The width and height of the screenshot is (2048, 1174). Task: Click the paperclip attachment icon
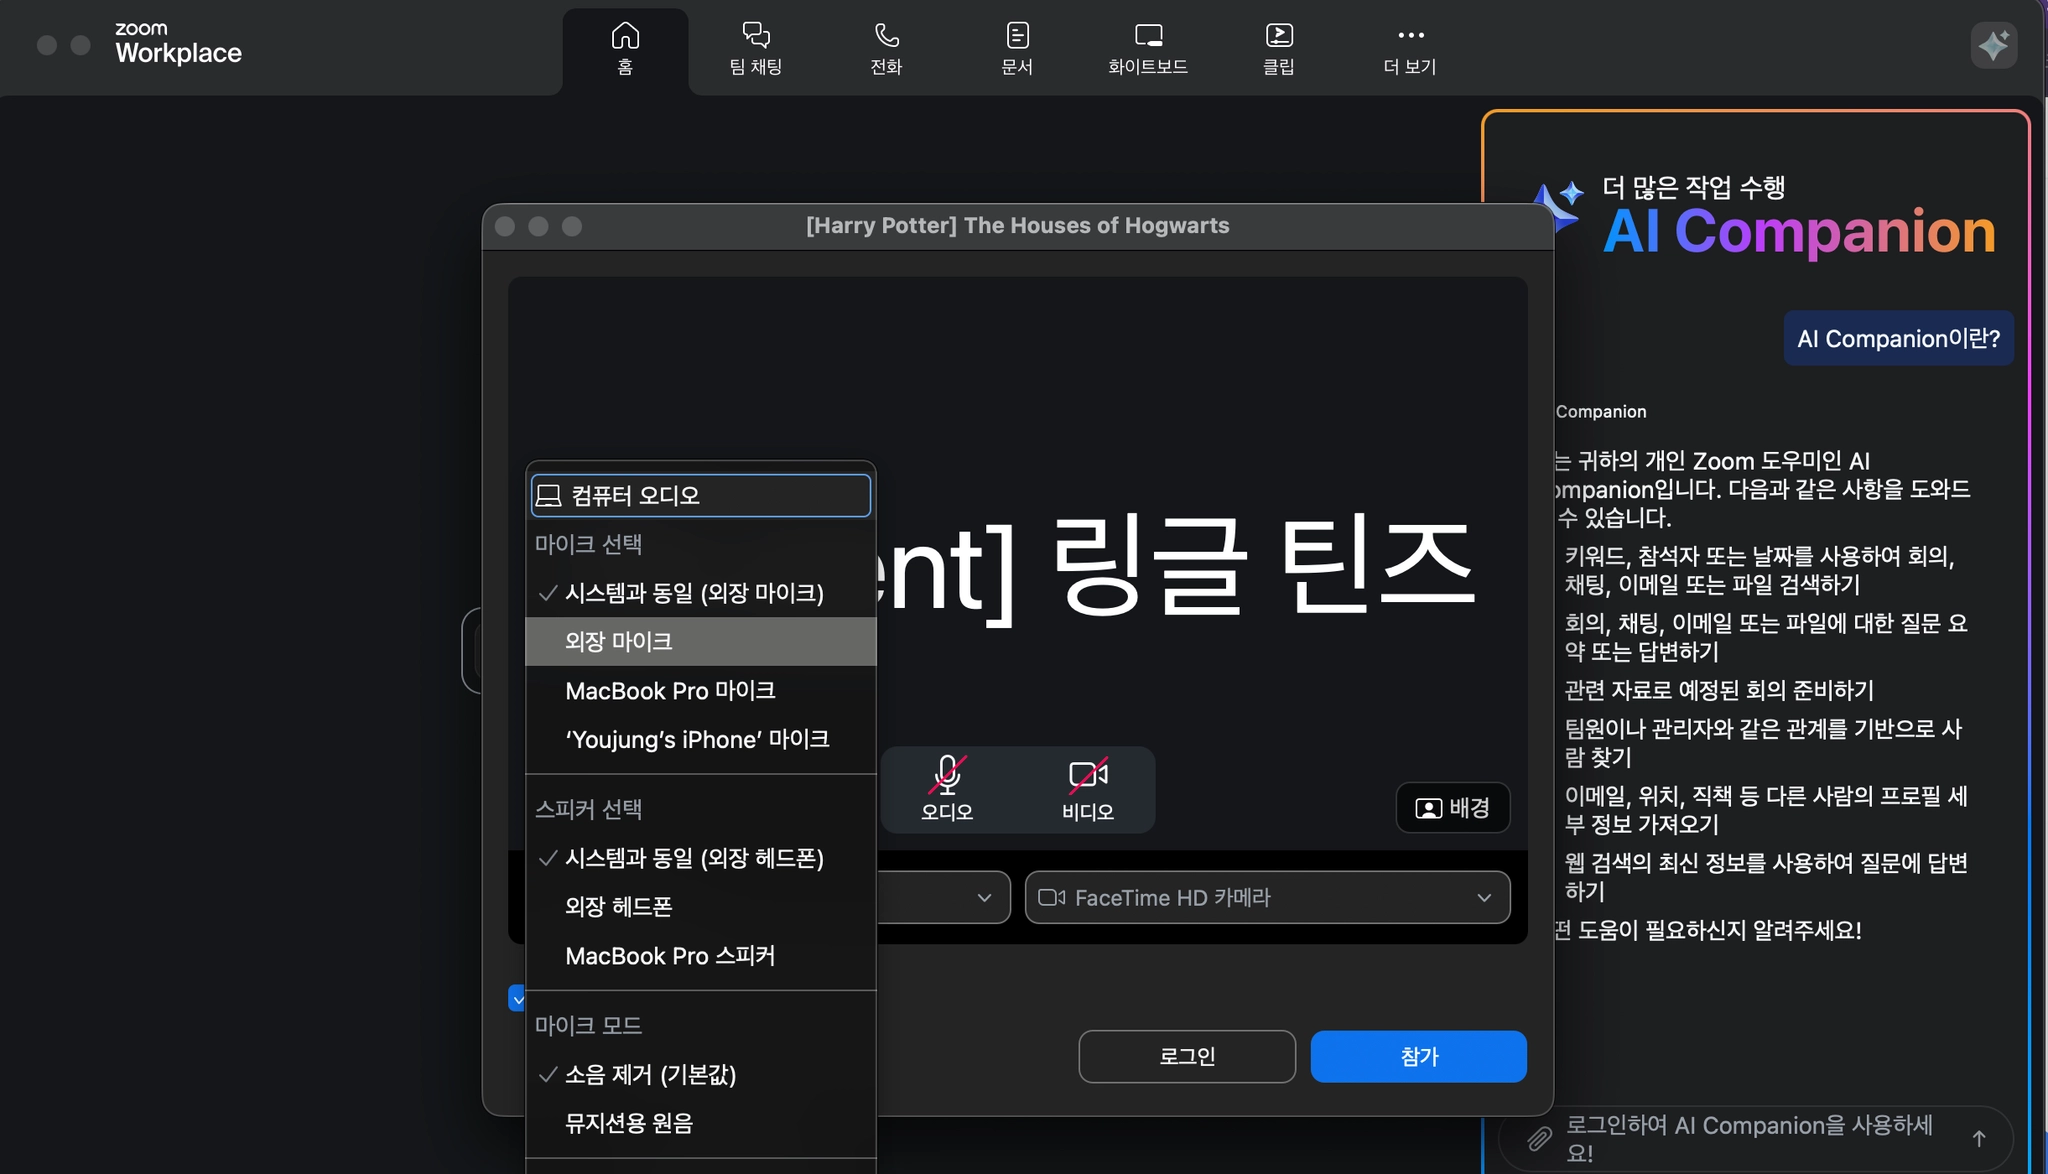(x=1539, y=1138)
